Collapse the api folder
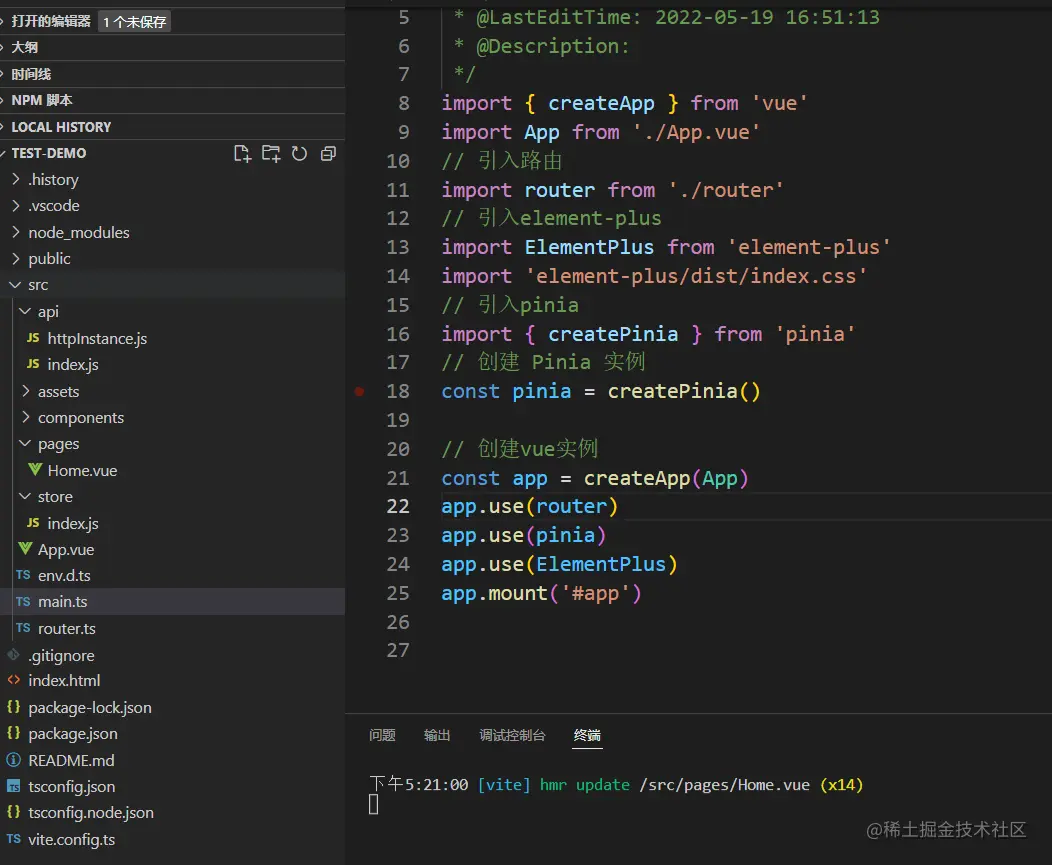This screenshot has height=865, width=1052. (x=172, y=311)
